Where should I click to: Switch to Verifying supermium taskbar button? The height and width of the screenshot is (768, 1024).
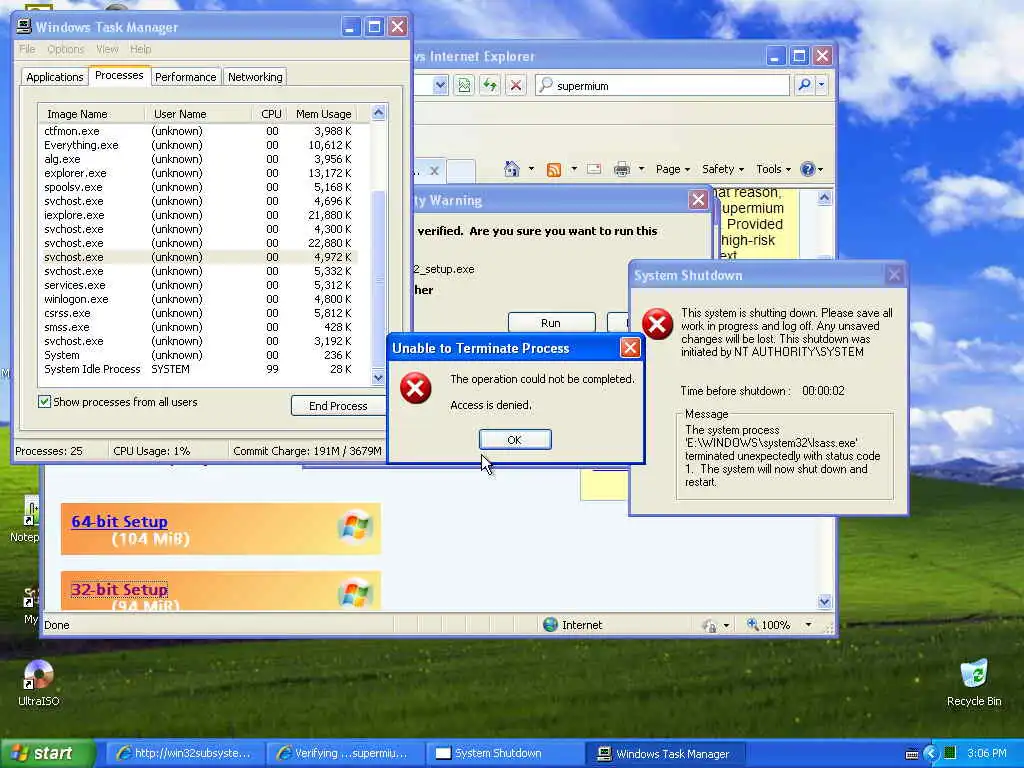point(345,753)
